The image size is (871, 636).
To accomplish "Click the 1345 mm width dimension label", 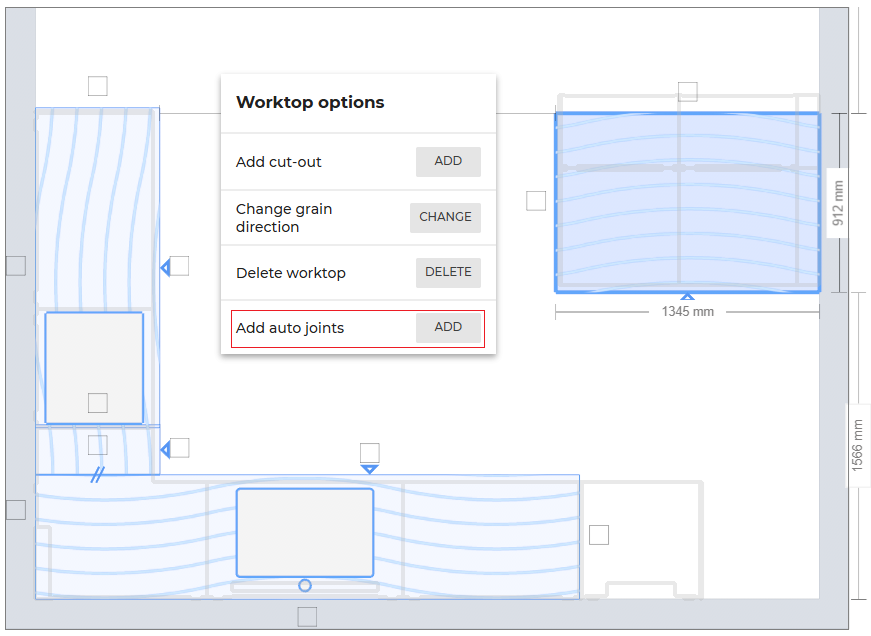I will tap(687, 312).
